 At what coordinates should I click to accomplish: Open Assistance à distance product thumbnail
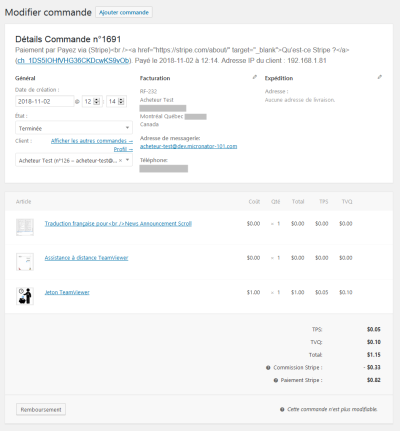[x=25, y=261]
